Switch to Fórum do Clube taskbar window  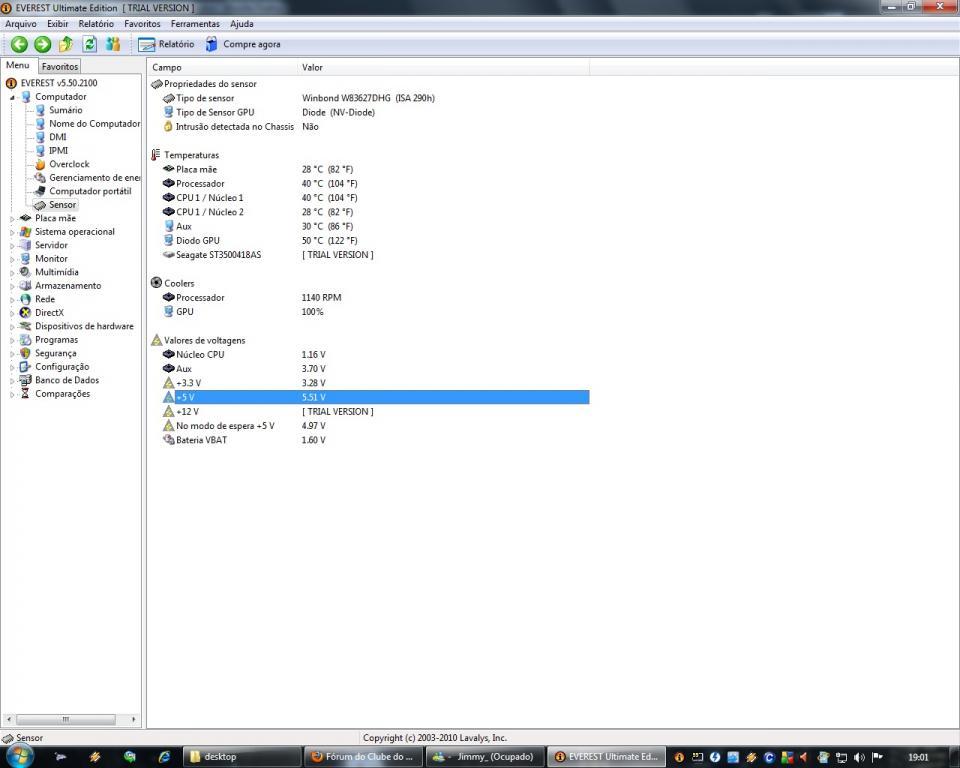click(364, 757)
